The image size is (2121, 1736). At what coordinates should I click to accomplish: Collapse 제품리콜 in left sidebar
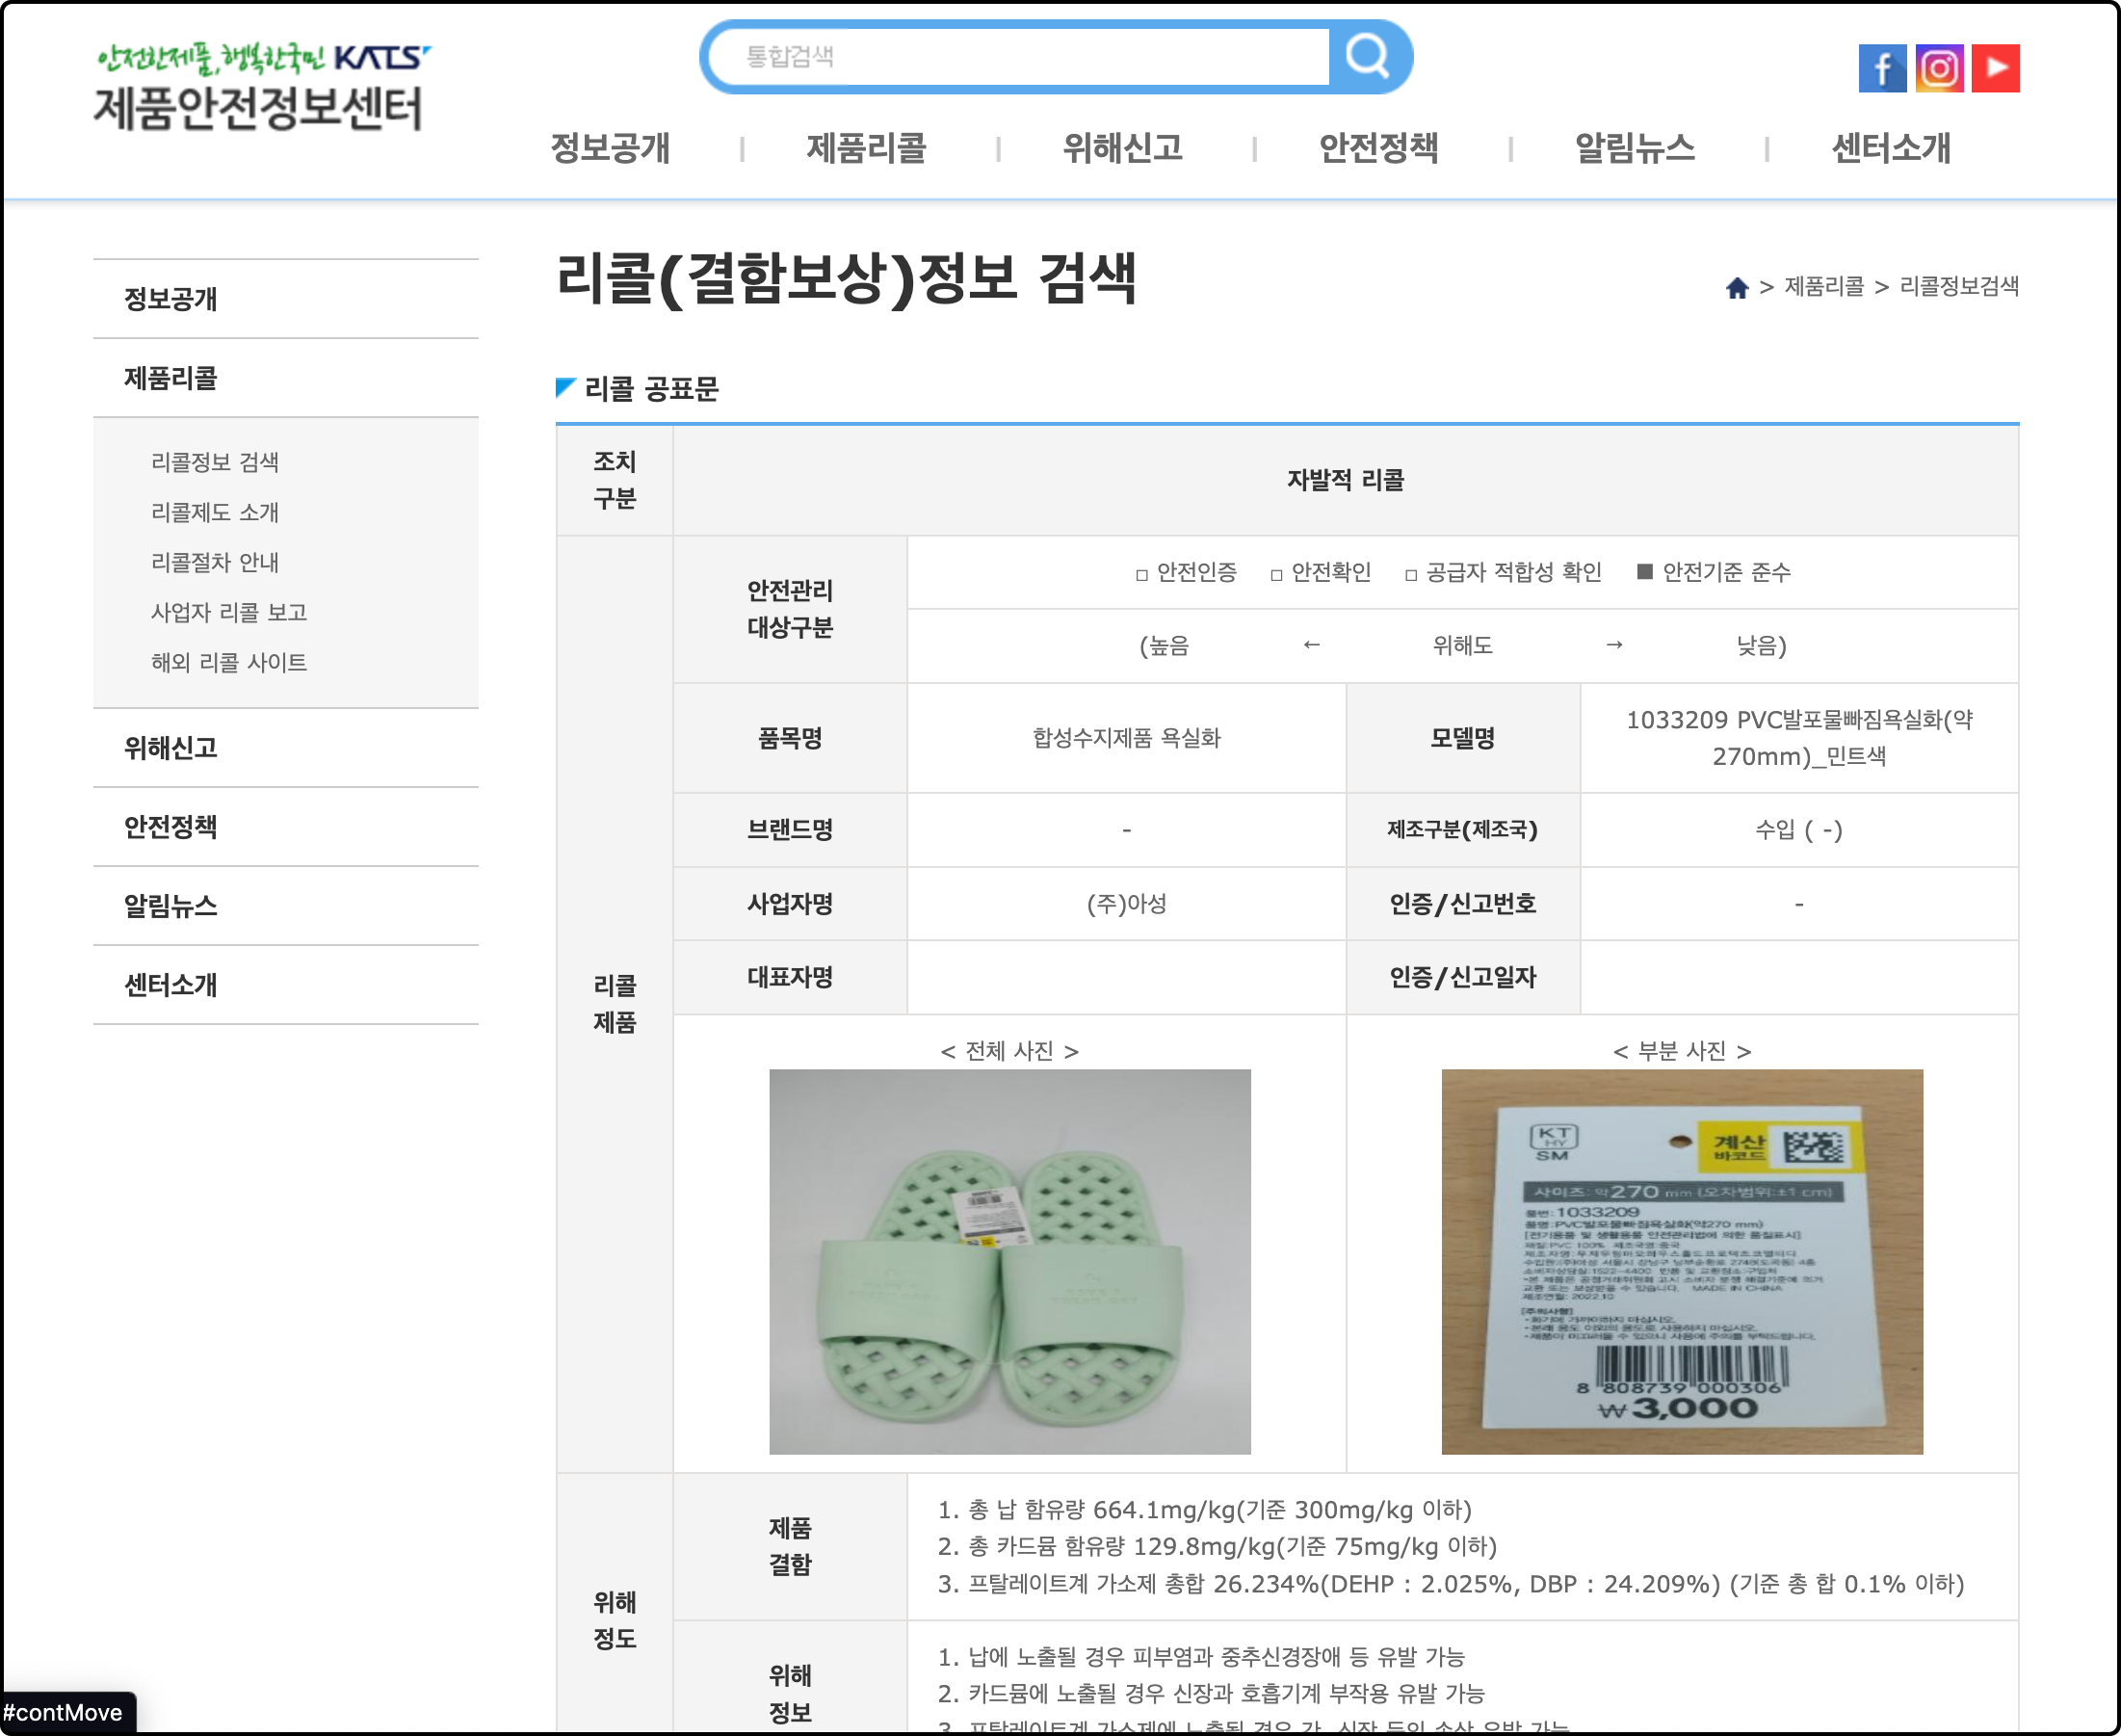(x=285, y=378)
